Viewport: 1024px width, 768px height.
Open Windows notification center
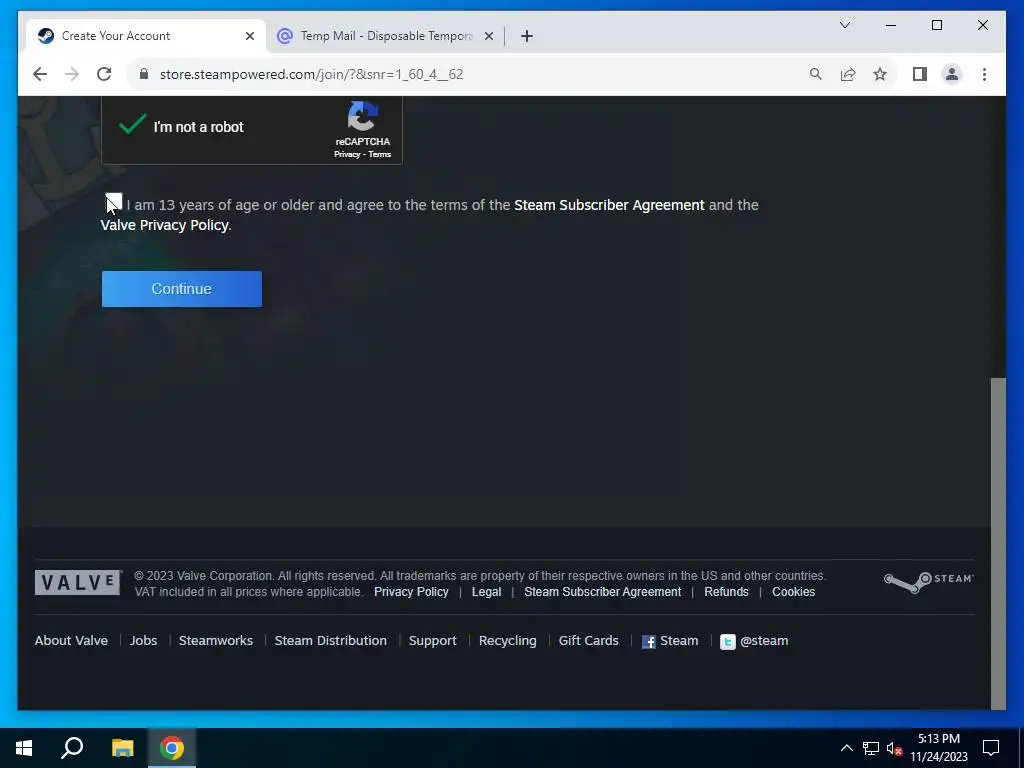tap(991, 748)
